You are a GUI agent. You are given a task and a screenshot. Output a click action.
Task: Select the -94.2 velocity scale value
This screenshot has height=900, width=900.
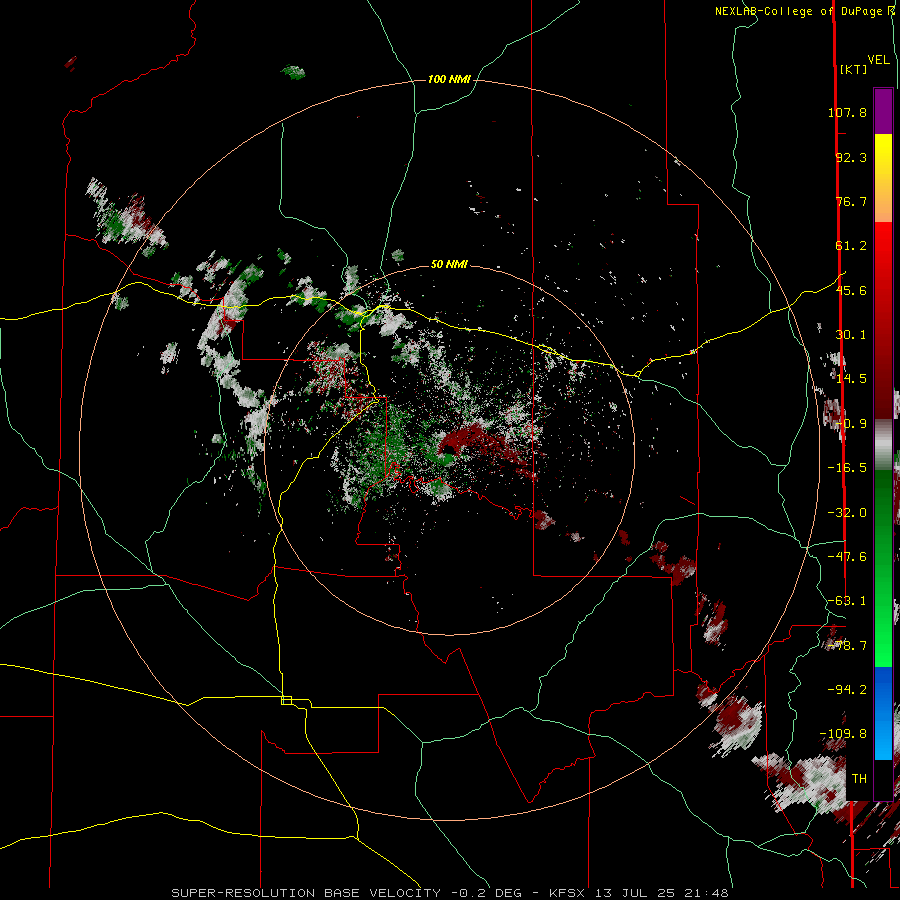pos(847,689)
